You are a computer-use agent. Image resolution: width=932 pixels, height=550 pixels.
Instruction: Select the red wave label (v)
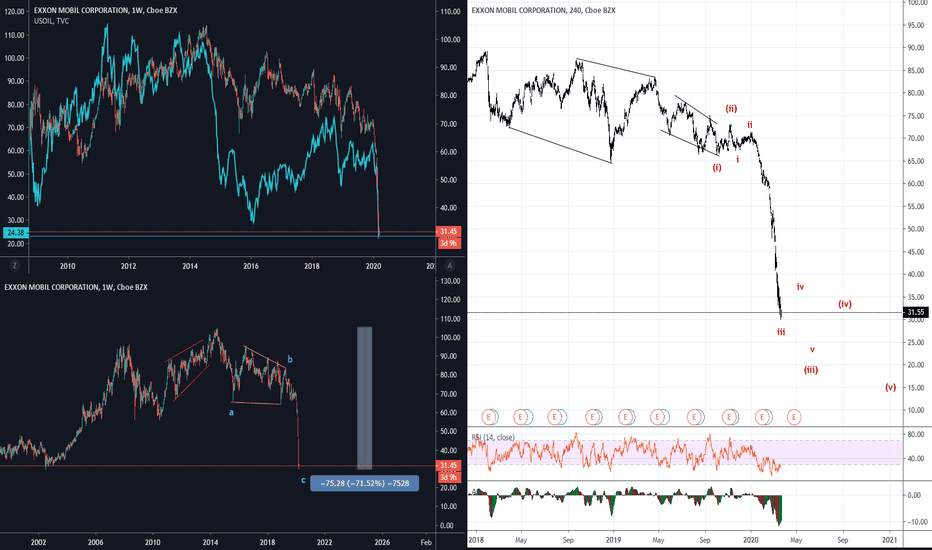(890, 387)
